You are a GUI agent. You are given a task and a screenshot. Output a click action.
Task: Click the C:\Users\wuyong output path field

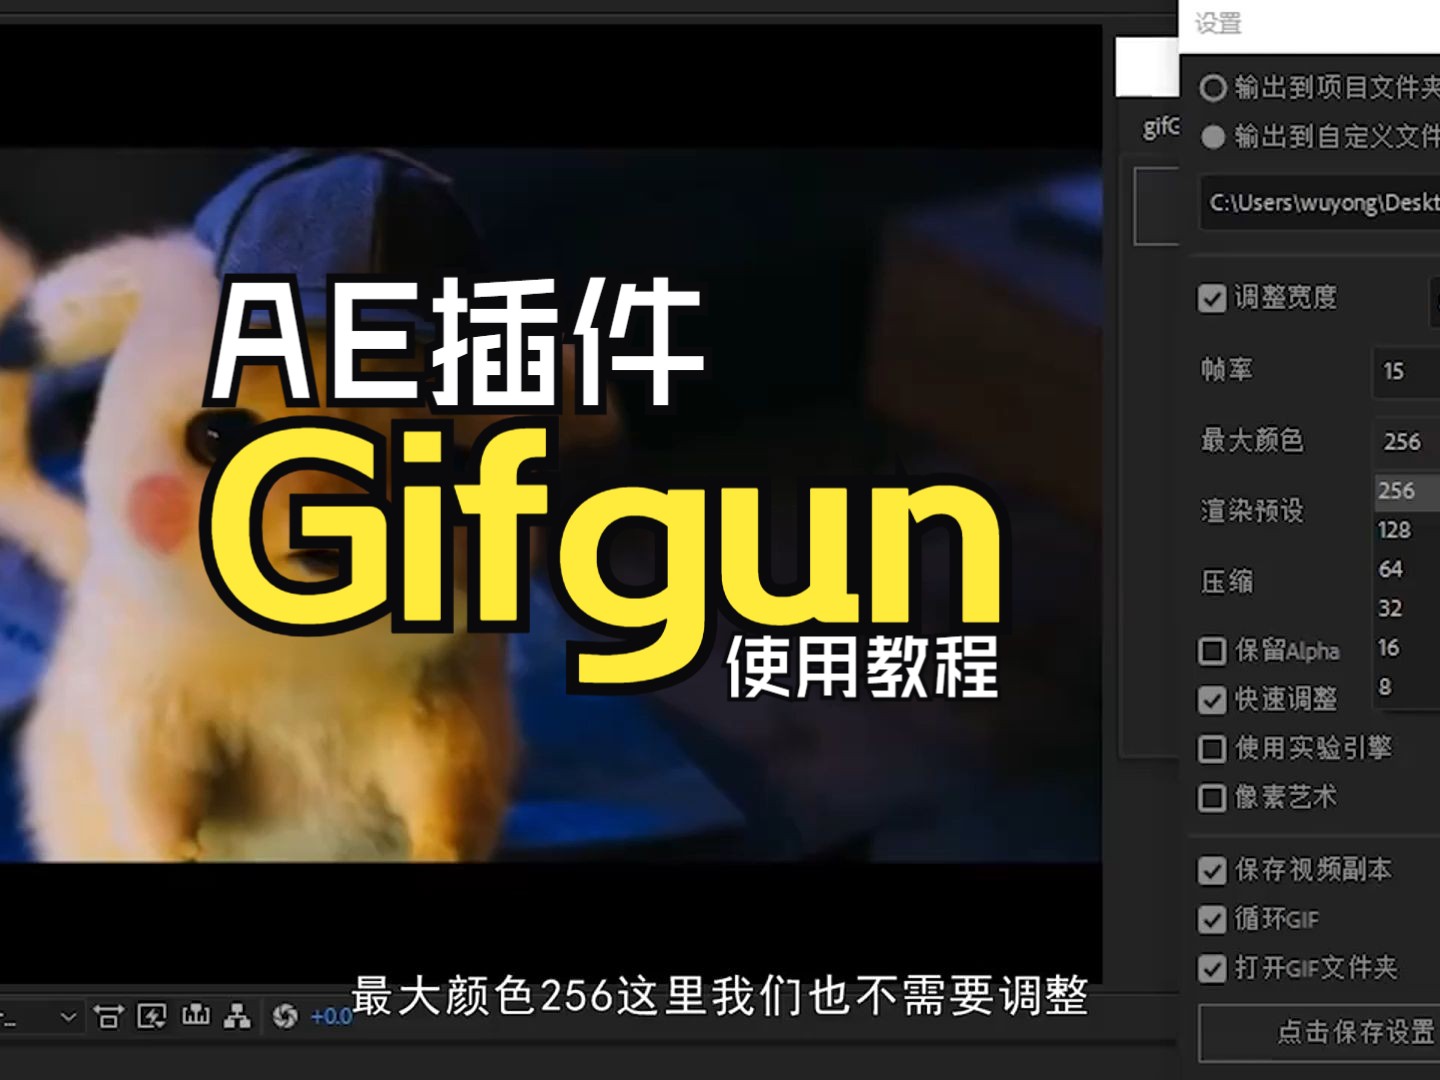pos(1319,203)
